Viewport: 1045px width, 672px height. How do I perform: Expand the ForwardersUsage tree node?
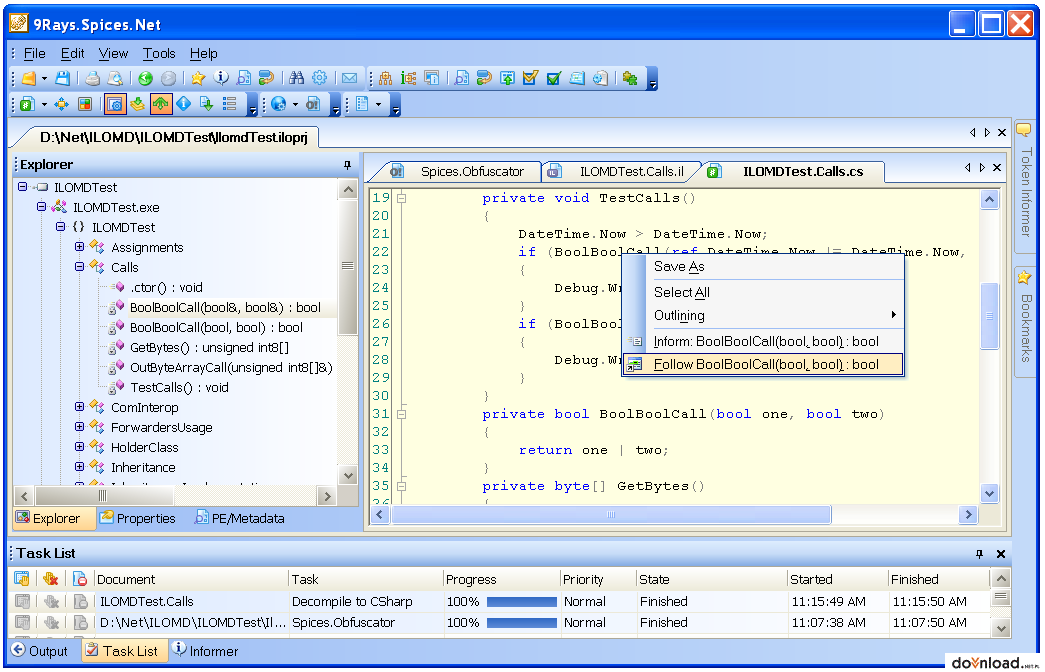[x=79, y=427]
